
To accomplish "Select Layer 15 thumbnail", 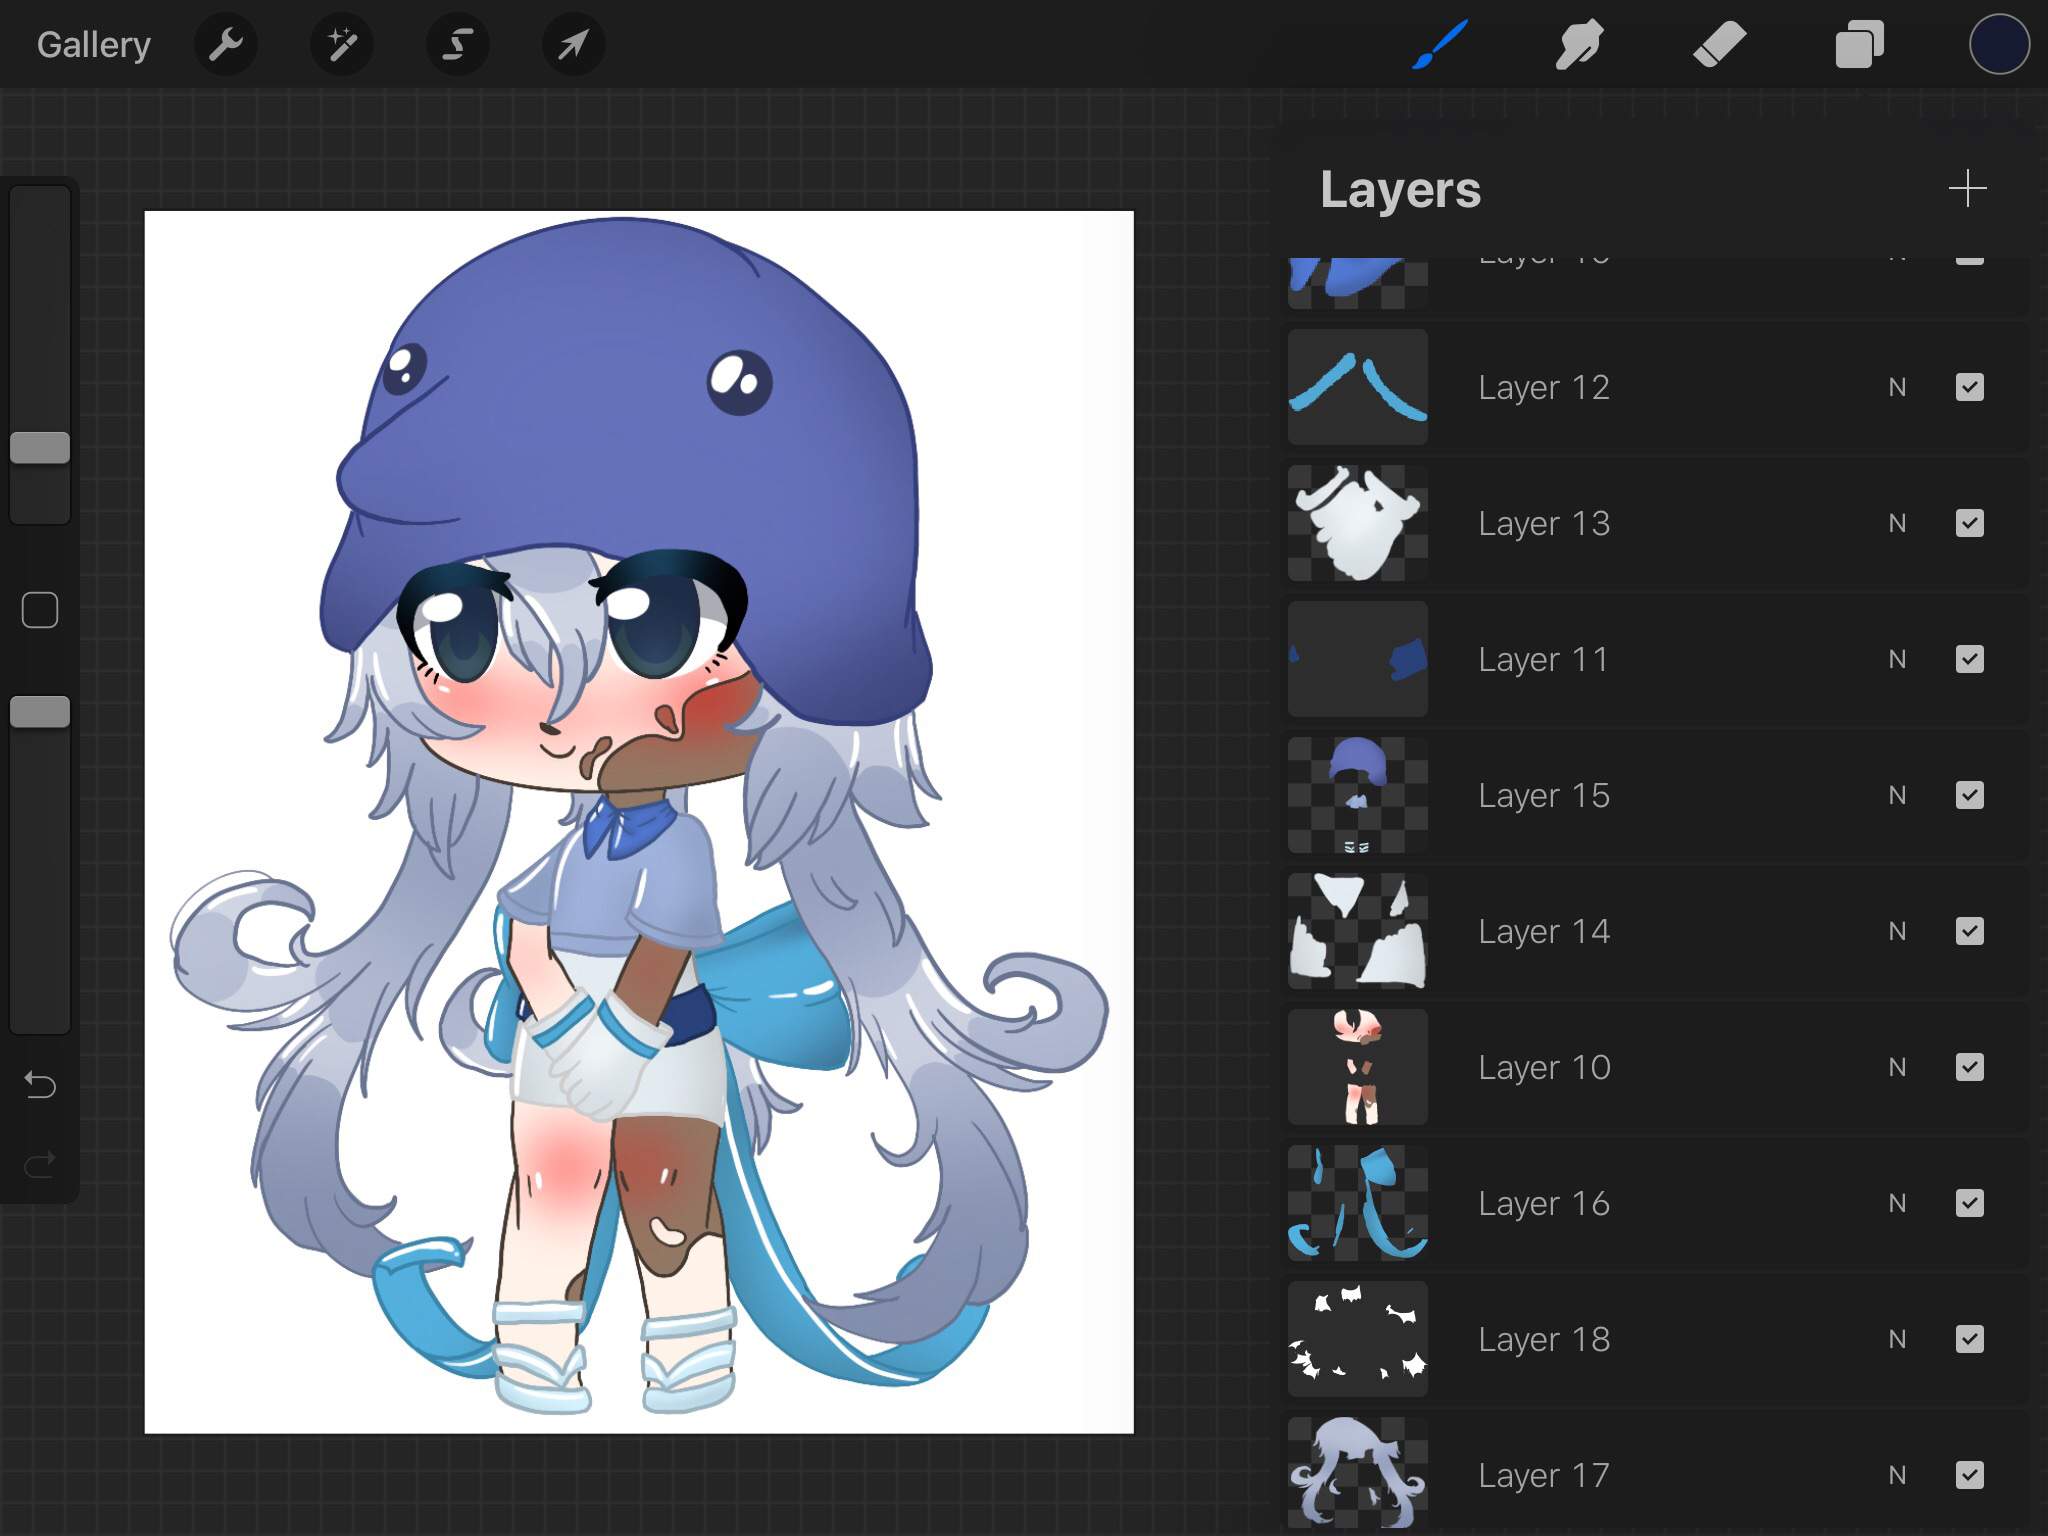I will point(1357,795).
